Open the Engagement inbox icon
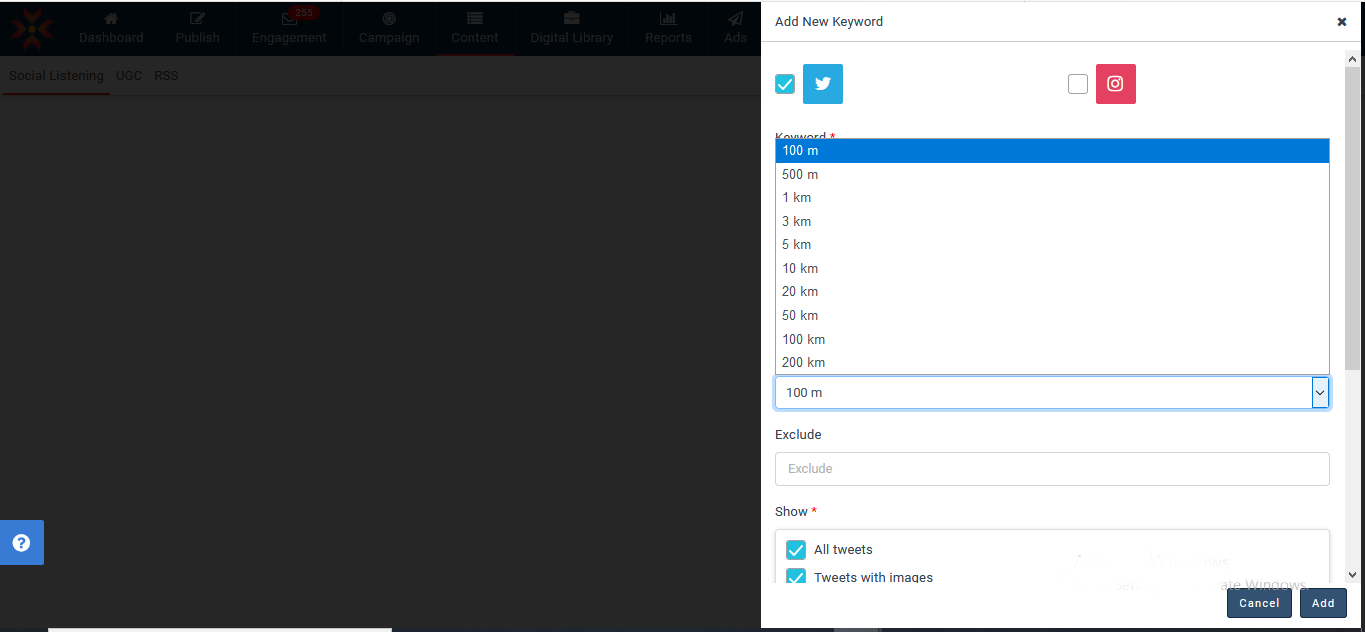 pyautogui.click(x=289, y=19)
